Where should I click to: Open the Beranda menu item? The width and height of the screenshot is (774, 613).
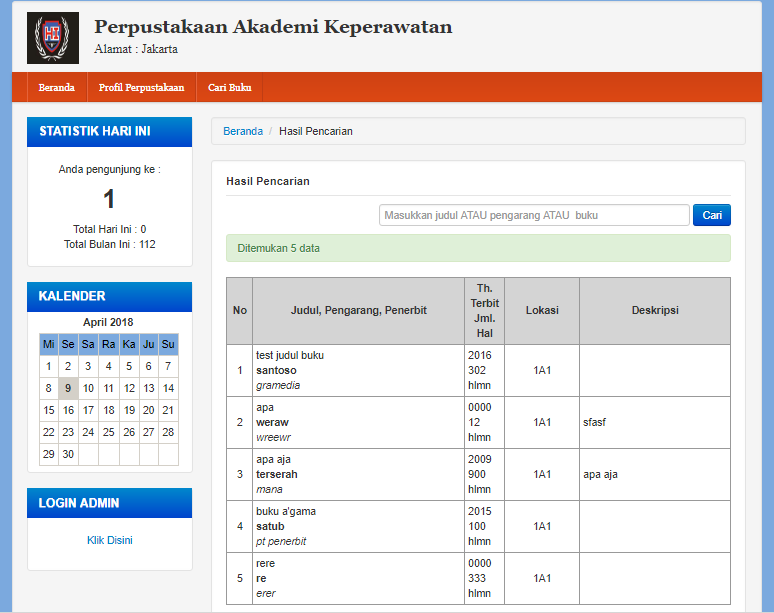(x=56, y=87)
